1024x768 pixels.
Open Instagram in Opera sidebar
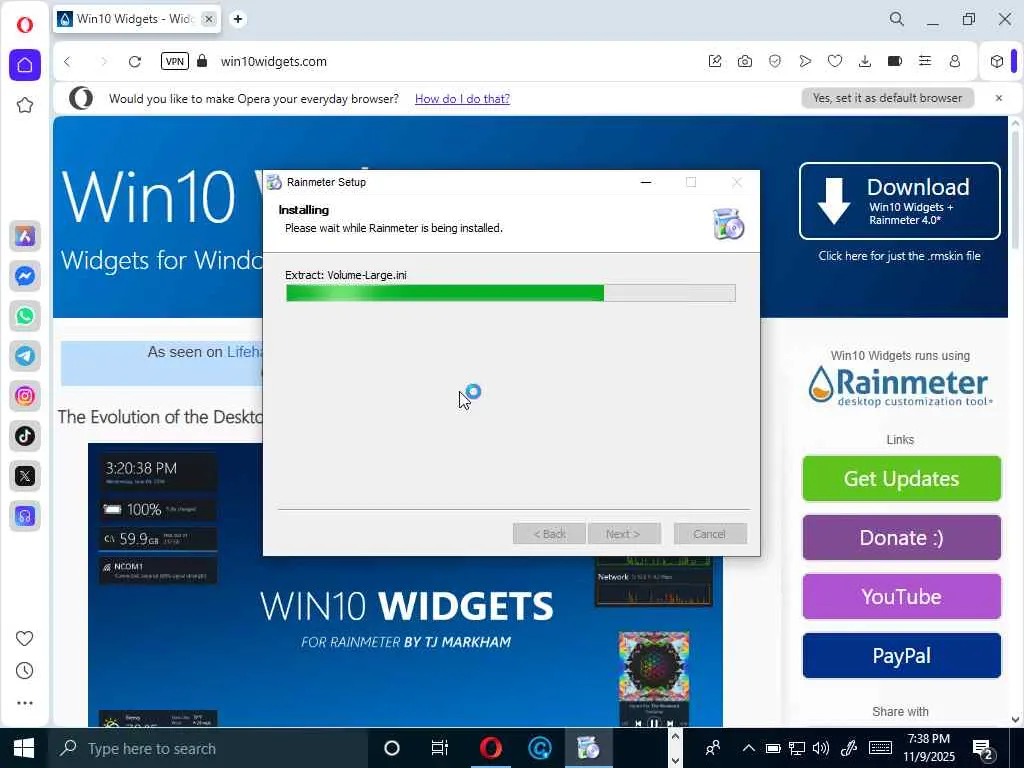pos(25,396)
